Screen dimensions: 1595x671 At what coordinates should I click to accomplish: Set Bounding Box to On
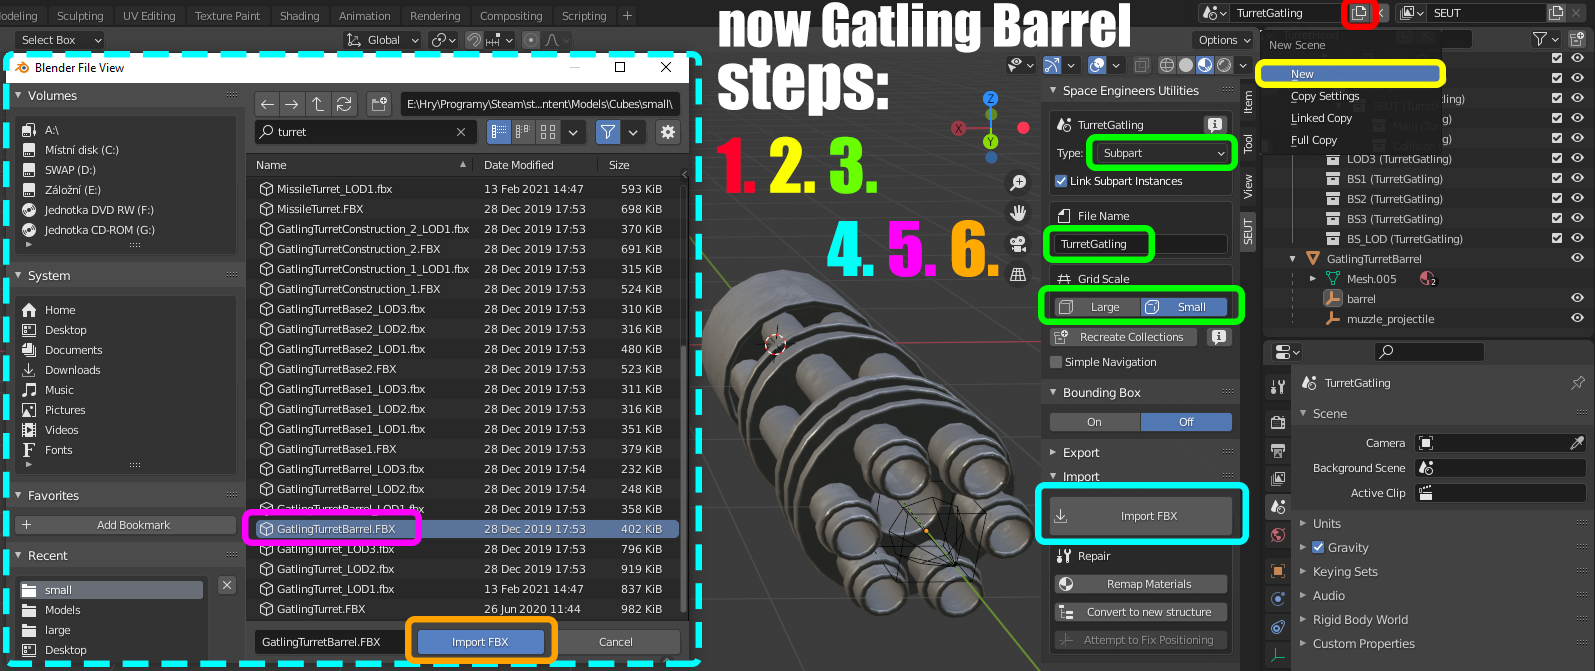(1095, 422)
